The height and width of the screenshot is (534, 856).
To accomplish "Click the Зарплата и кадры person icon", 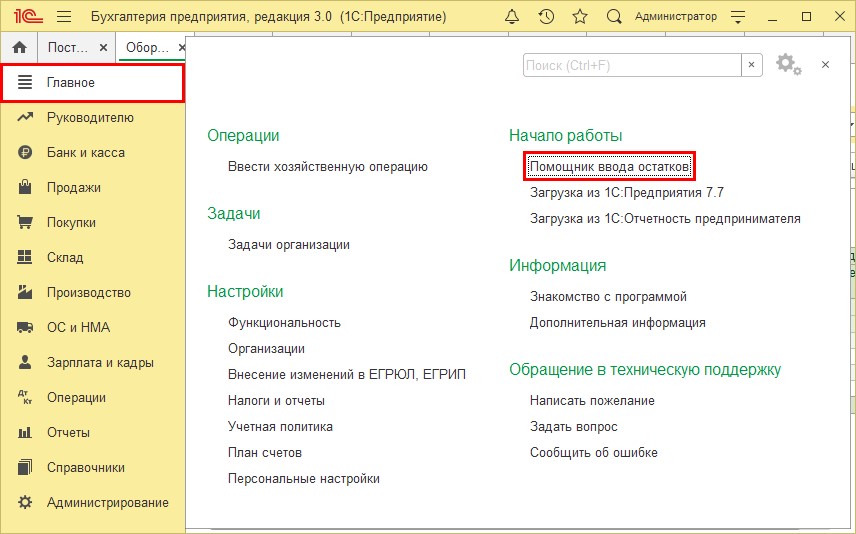I will [25, 362].
